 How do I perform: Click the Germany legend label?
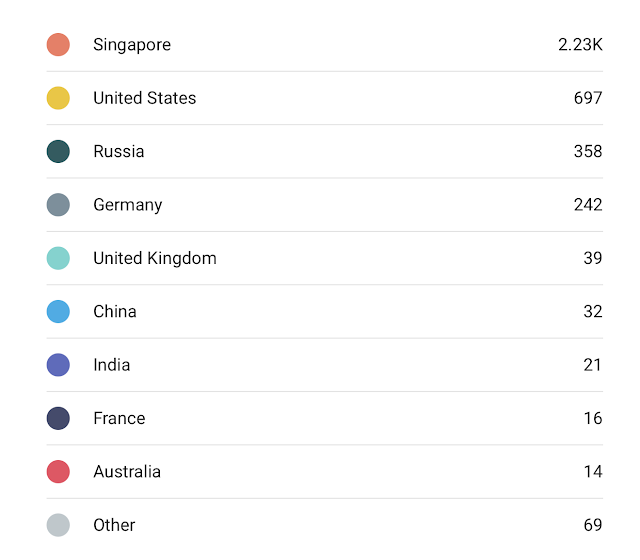128,205
